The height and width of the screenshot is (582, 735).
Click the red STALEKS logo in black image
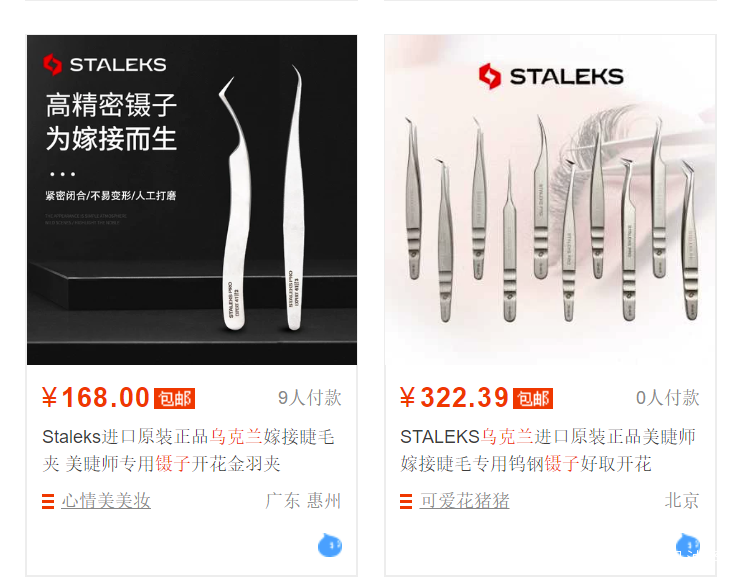coord(105,65)
